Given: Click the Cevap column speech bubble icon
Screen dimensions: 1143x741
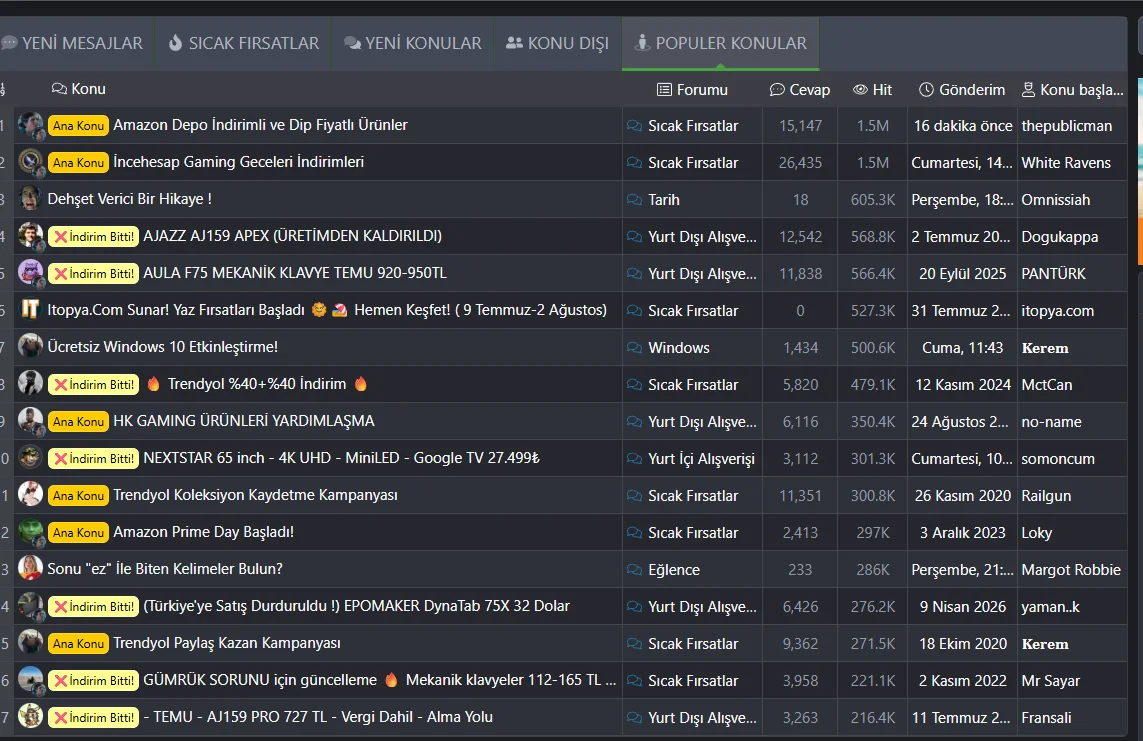Looking at the screenshot, I should click(x=777, y=90).
